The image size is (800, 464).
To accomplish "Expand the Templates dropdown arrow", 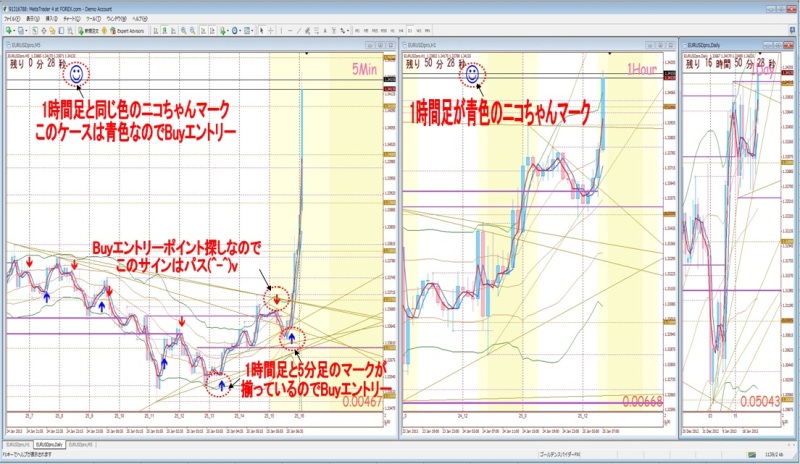I will point(252,31).
